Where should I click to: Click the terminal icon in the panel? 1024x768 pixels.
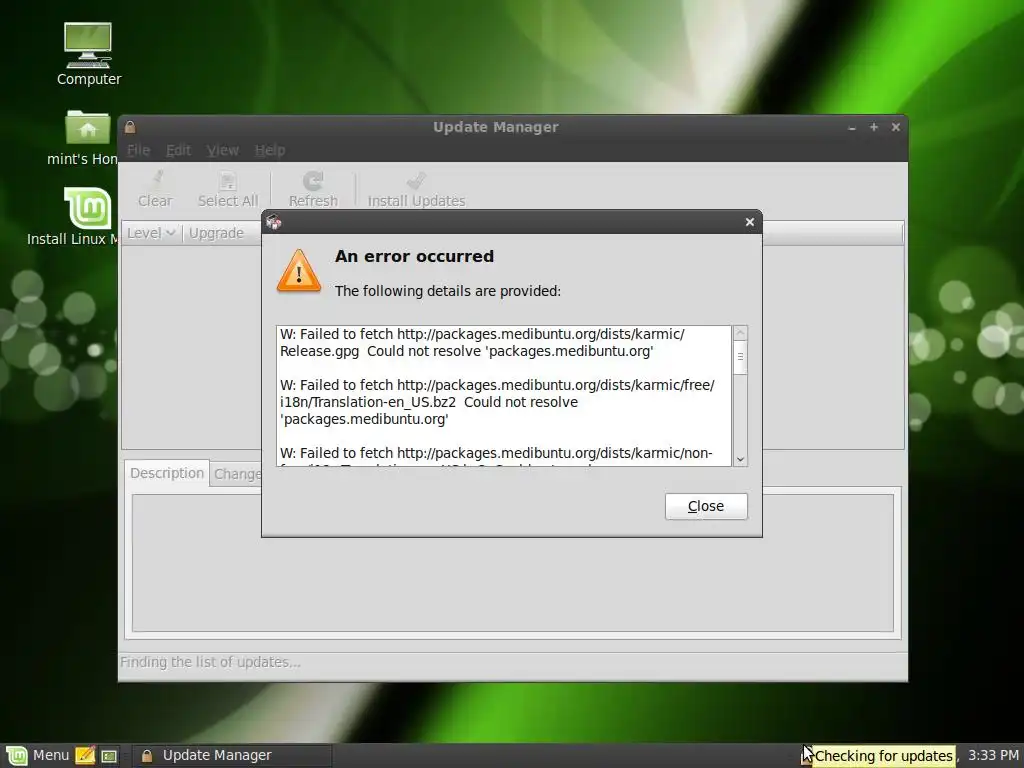click(109, 756)
